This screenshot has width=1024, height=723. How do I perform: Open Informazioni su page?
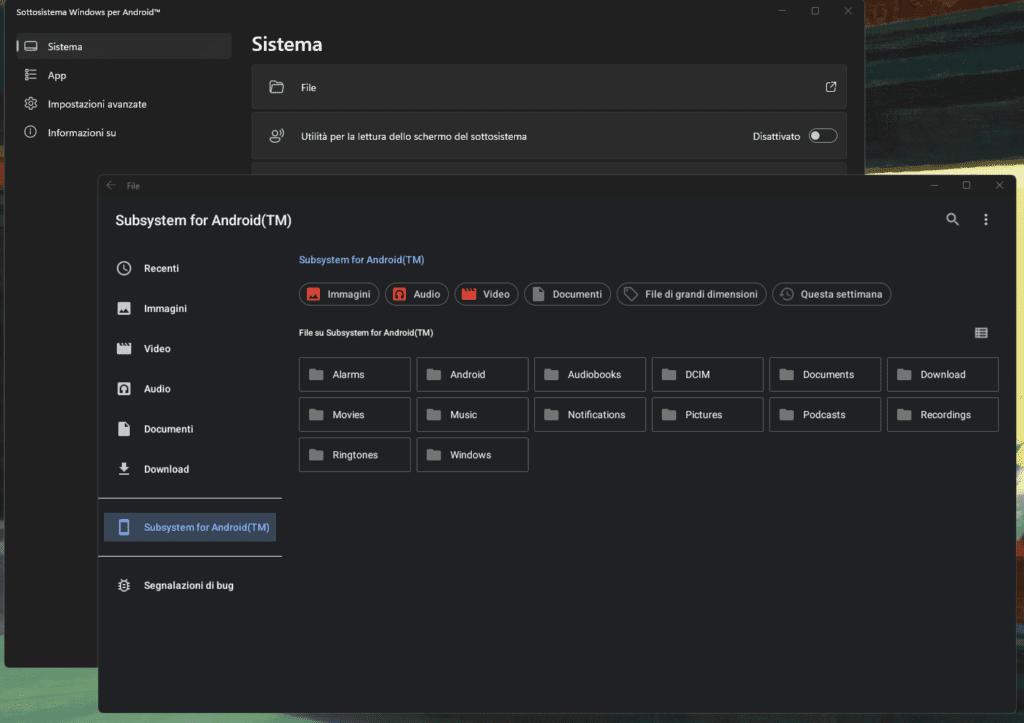click(x=82, y=132)
